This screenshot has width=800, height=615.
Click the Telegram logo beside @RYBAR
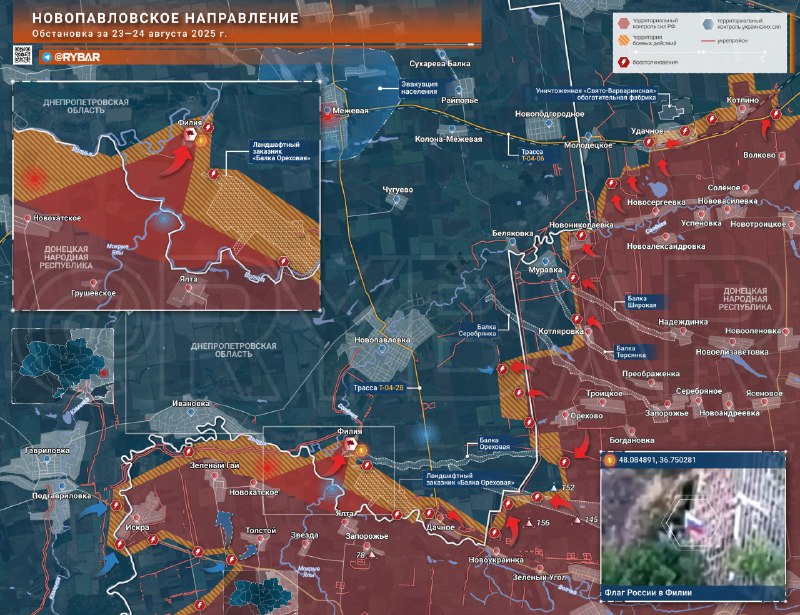pos(47,58)
